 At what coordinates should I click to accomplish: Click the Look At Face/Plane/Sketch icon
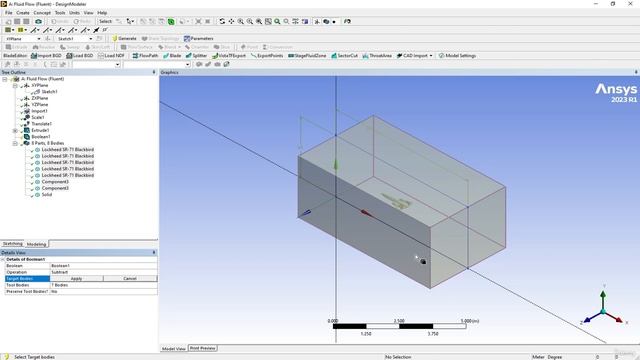347,21
